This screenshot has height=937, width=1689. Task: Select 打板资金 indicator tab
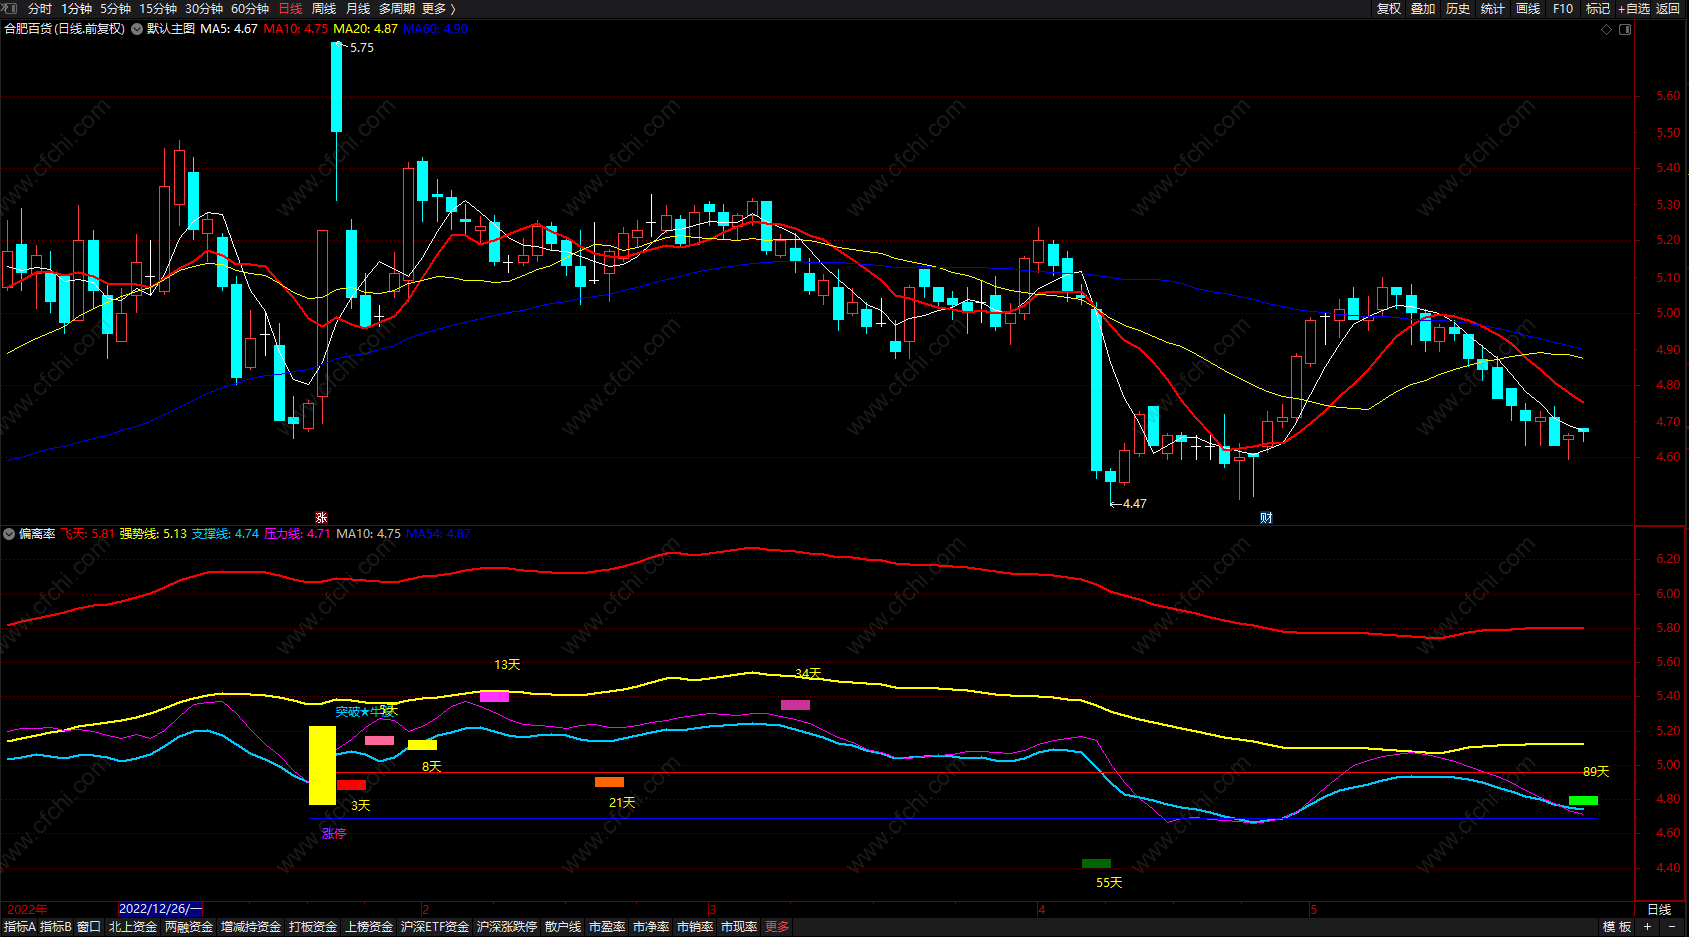(x=313, y=927)
